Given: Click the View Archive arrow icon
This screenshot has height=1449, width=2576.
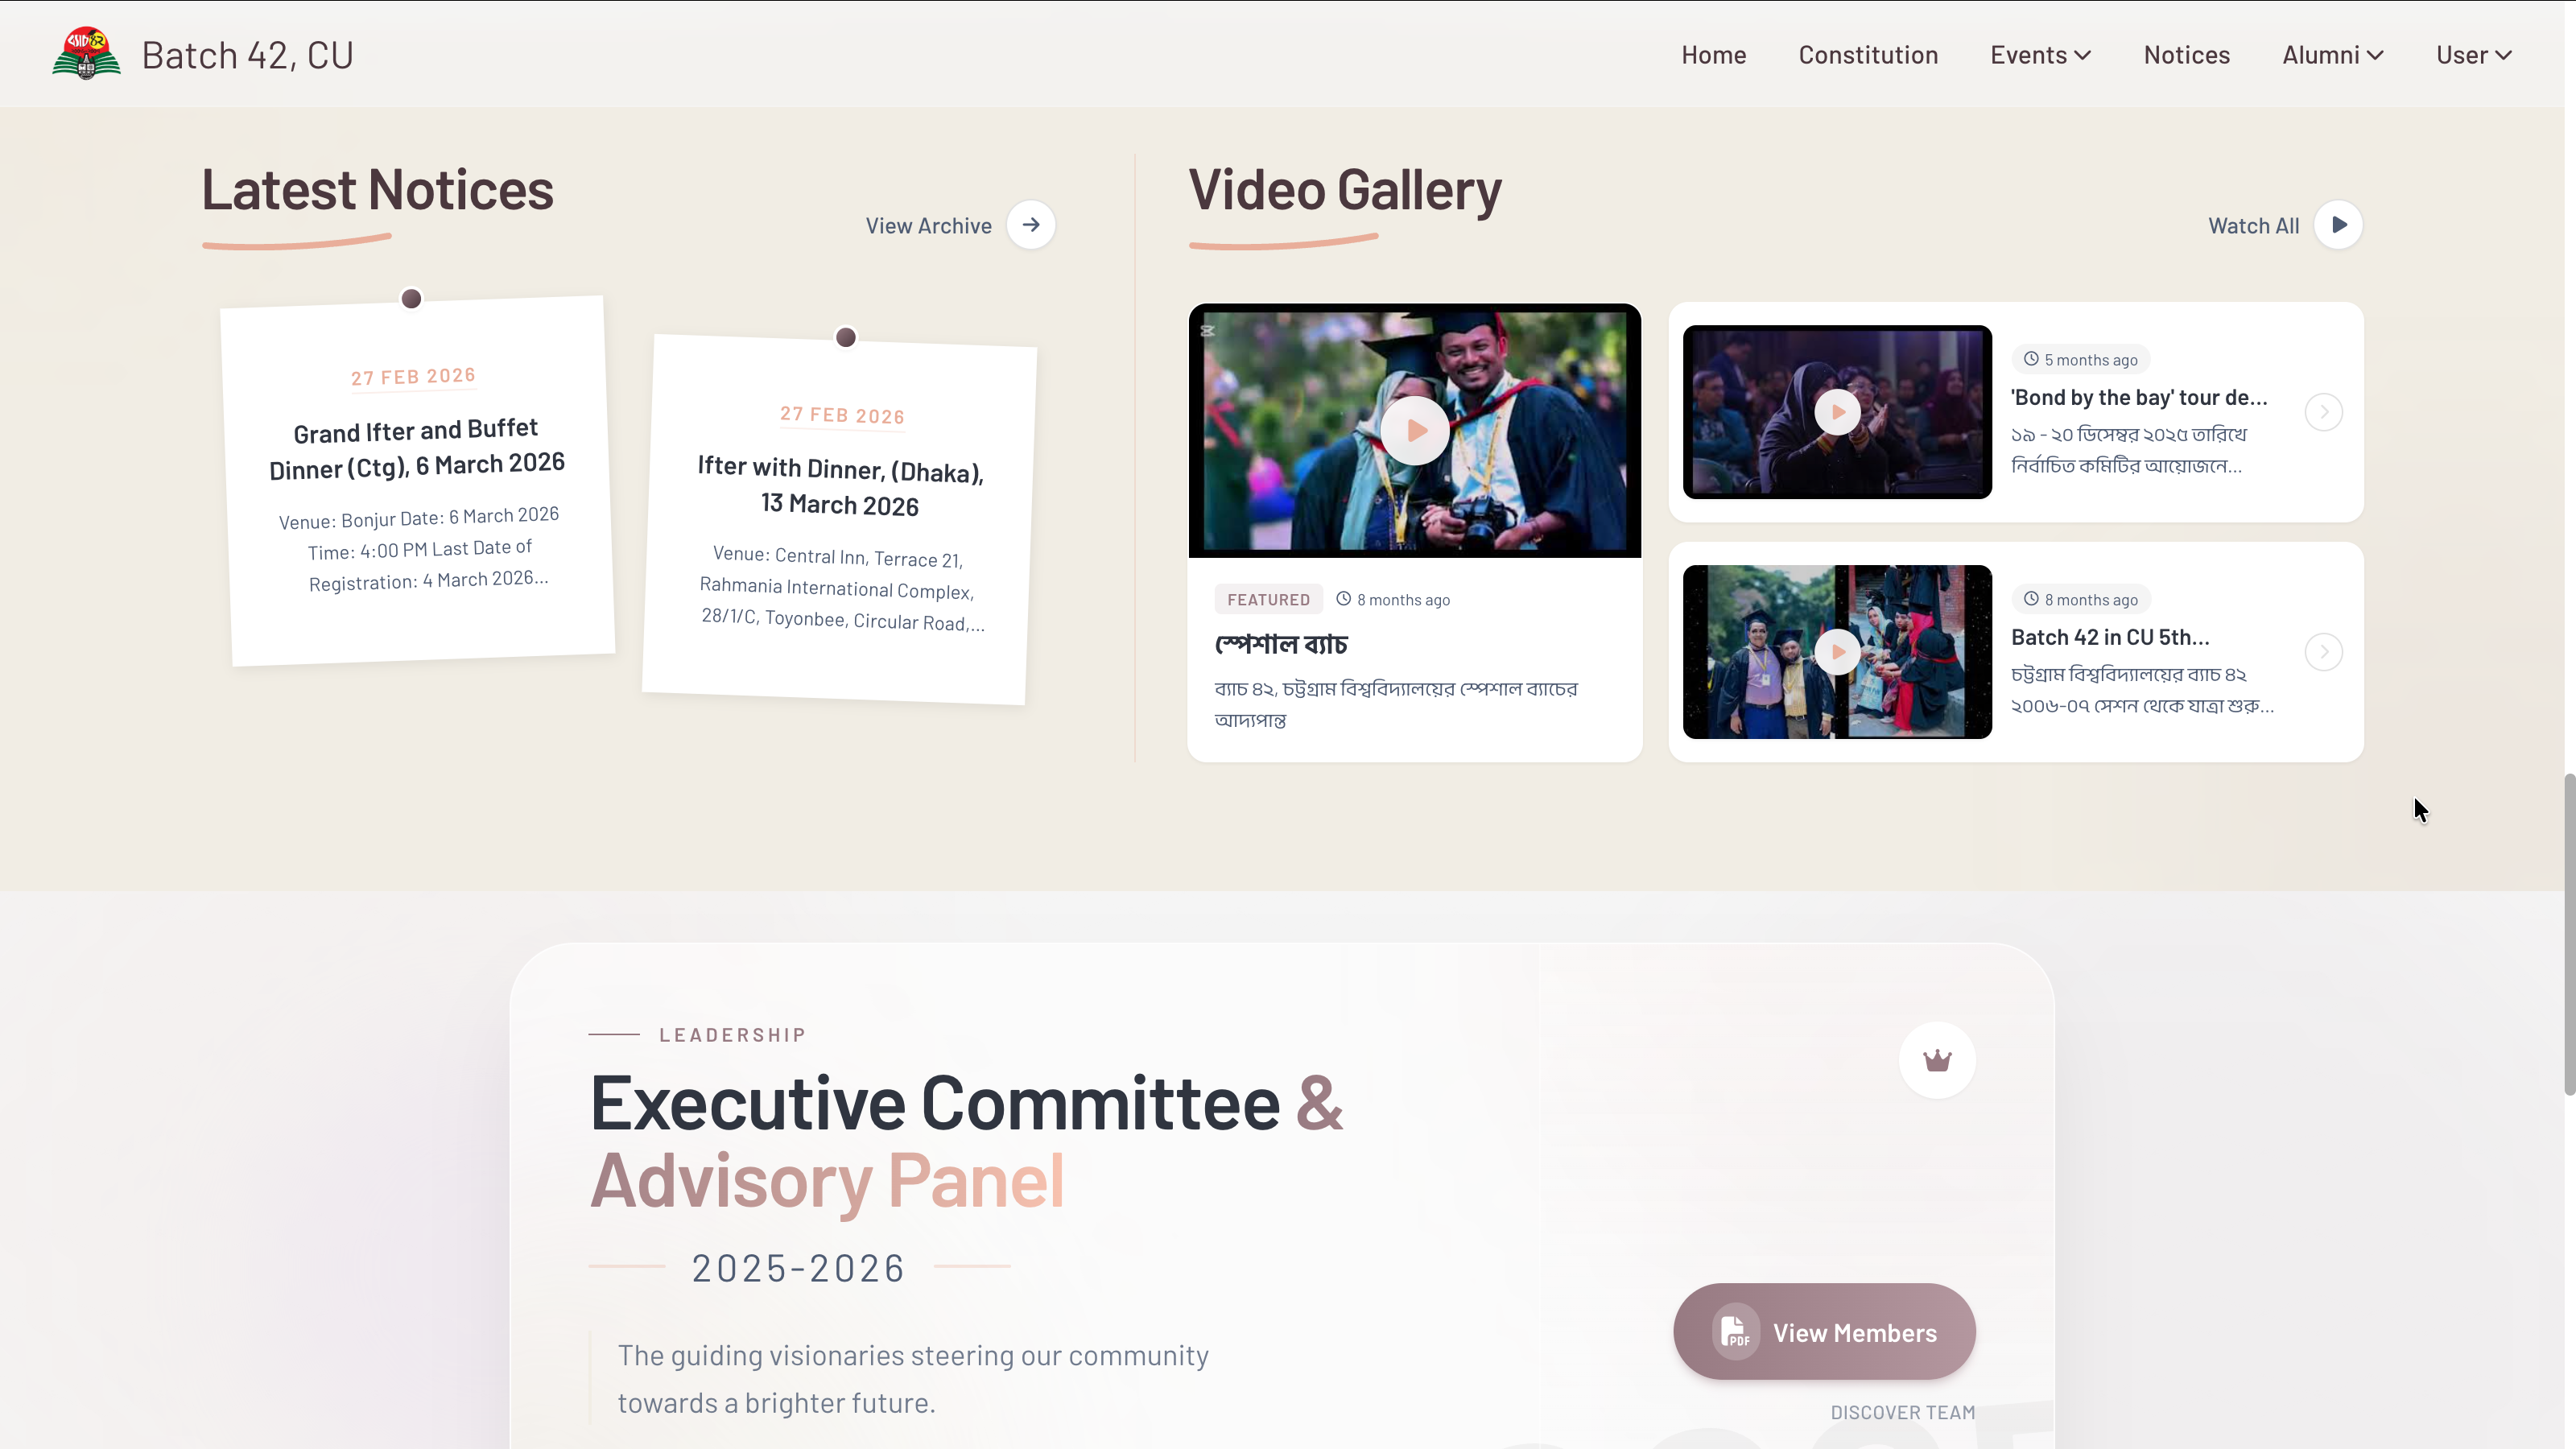Looking at the screenshot, I should [1031, 225].
